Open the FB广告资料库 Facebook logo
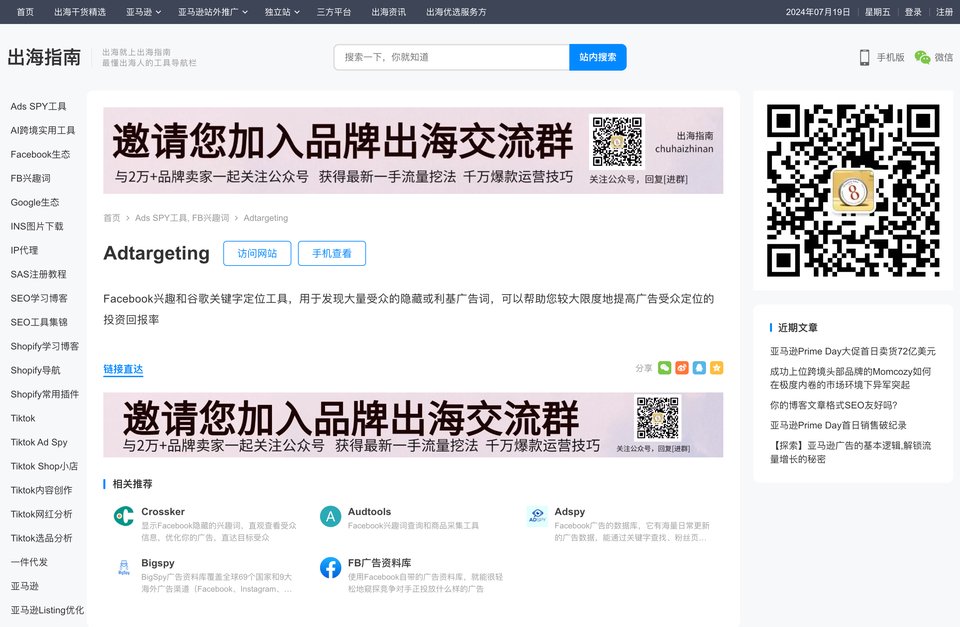The width and height of the screenshot is (960, 627). [x=331, y=568]
